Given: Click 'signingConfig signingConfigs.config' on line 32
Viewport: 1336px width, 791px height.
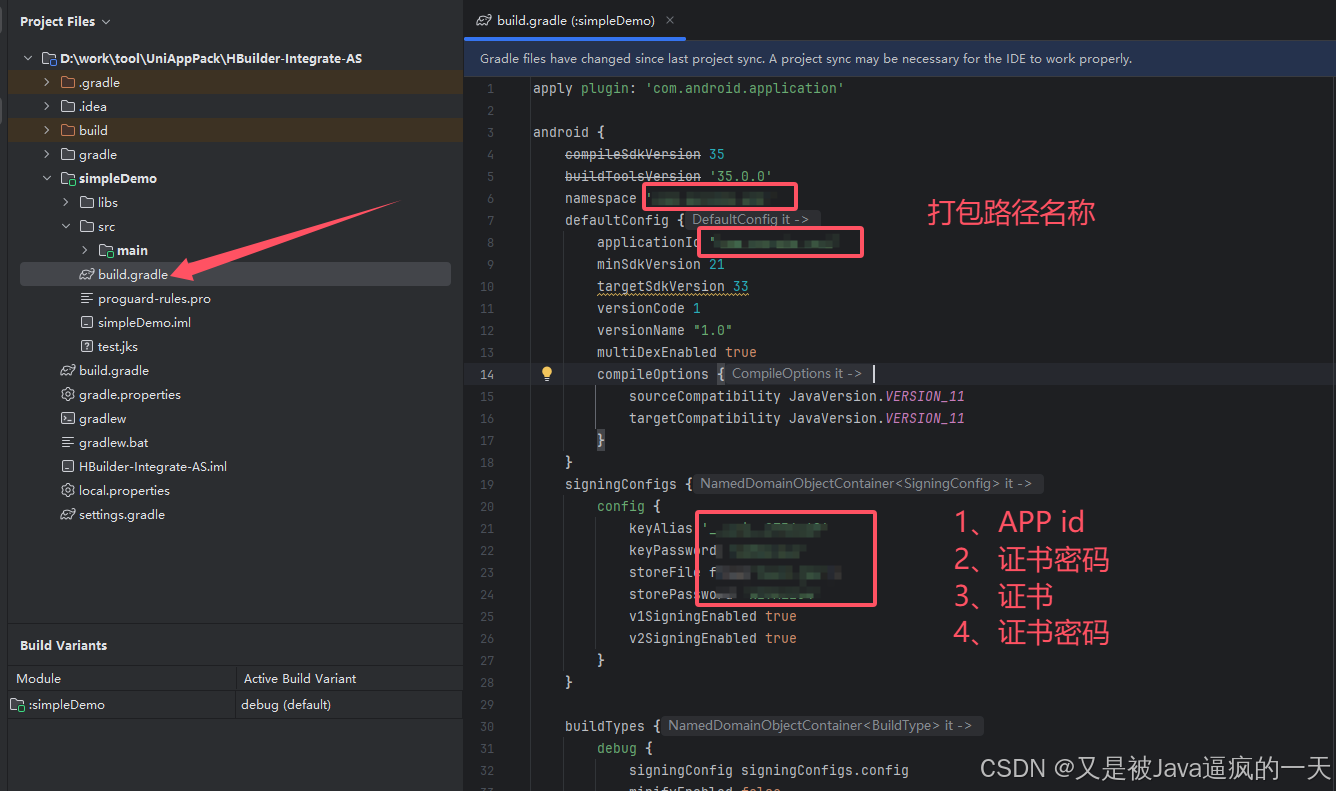Looking at the screenshot, I should 769,770.
